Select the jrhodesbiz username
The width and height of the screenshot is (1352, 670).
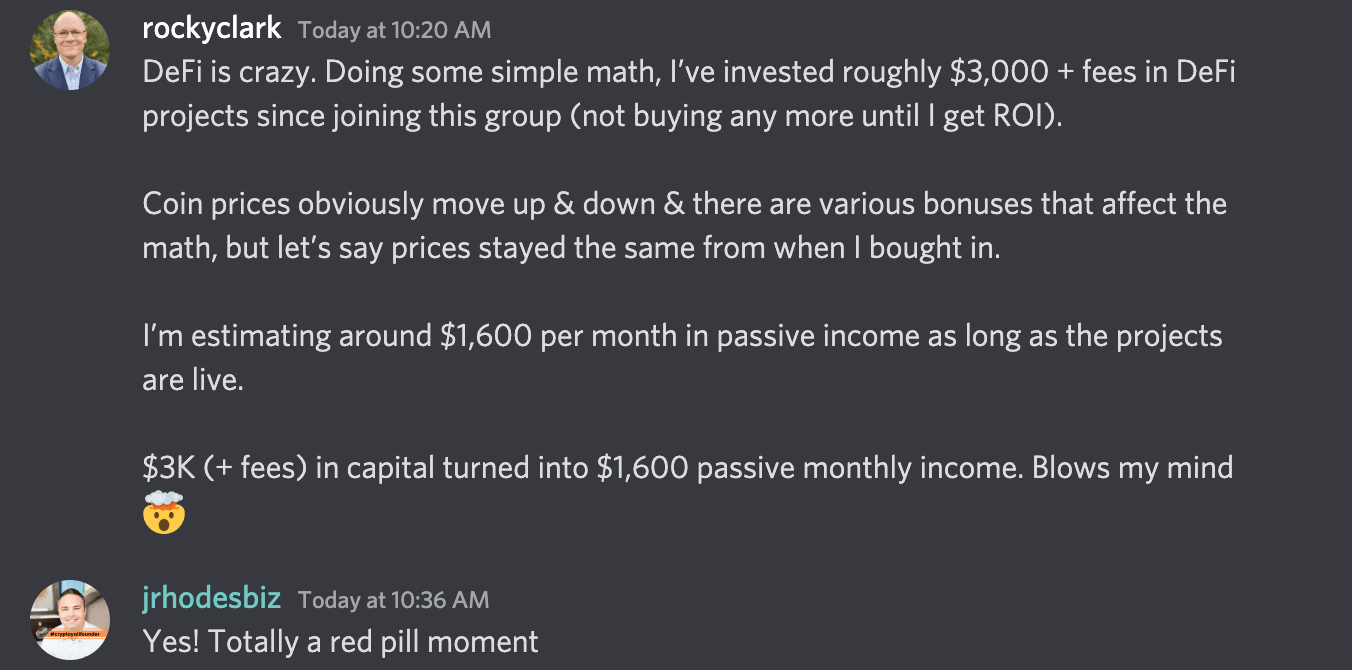pyautogui.click(x=212, y=598)
